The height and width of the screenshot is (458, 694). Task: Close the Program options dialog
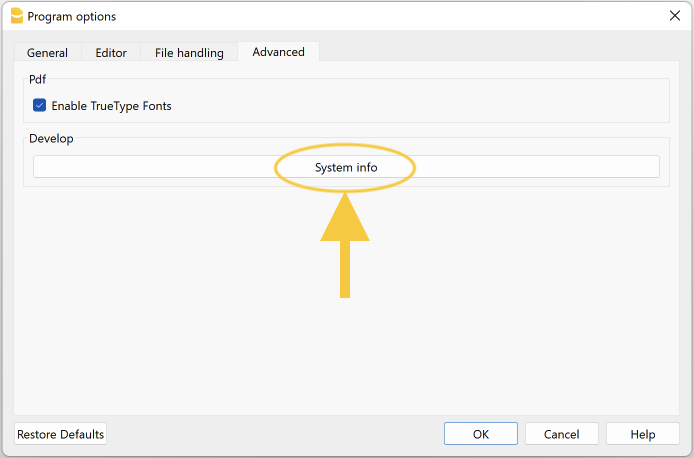[x=674, y=16]
